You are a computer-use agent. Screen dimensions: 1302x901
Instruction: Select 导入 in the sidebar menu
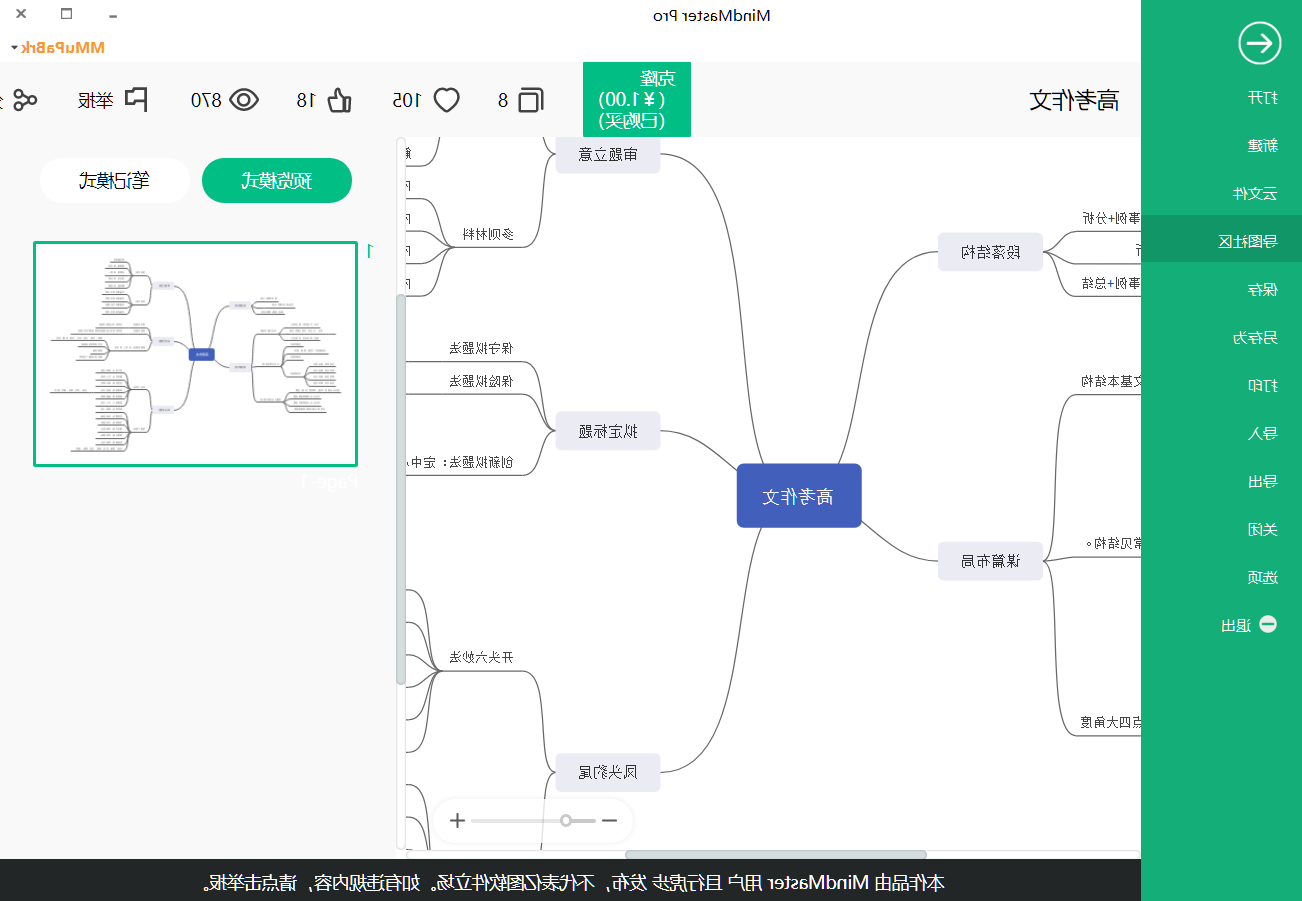(x=1263, y=433)
